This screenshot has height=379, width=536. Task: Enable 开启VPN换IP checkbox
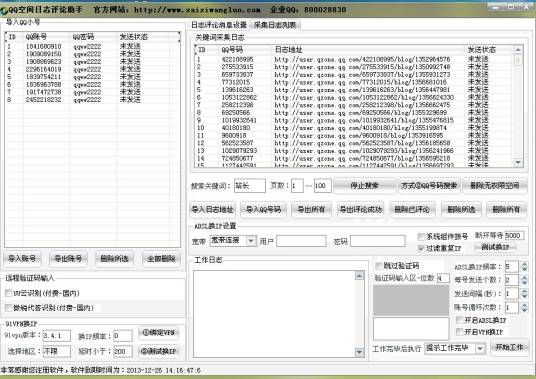460,332
